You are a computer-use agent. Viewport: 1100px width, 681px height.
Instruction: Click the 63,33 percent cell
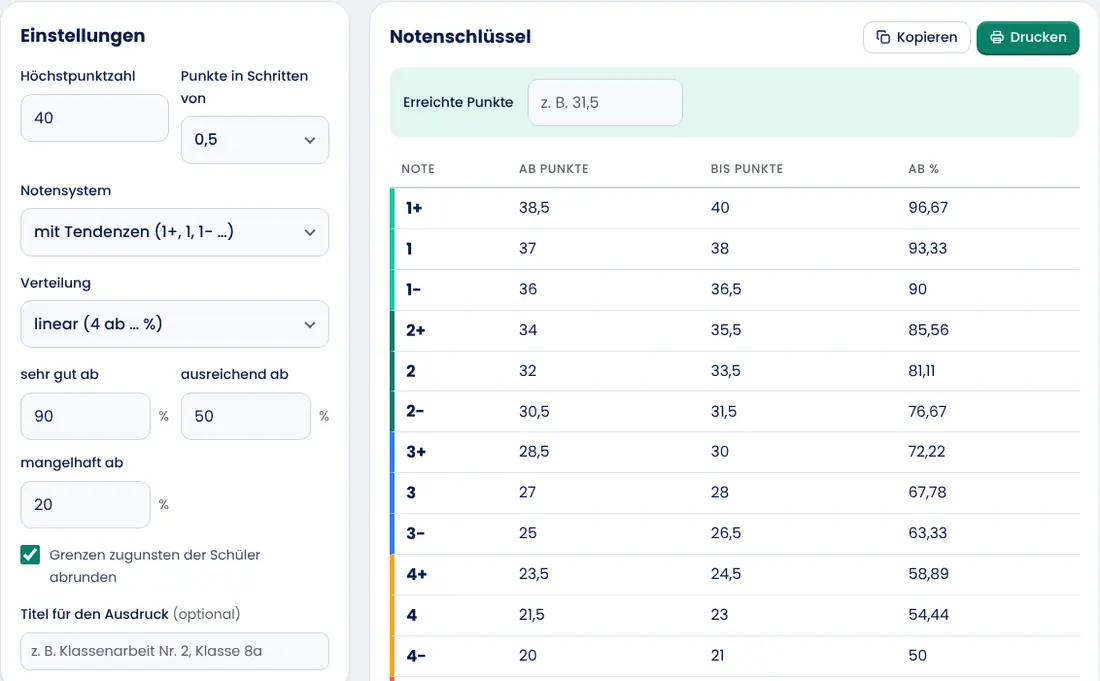click(927, 533)
